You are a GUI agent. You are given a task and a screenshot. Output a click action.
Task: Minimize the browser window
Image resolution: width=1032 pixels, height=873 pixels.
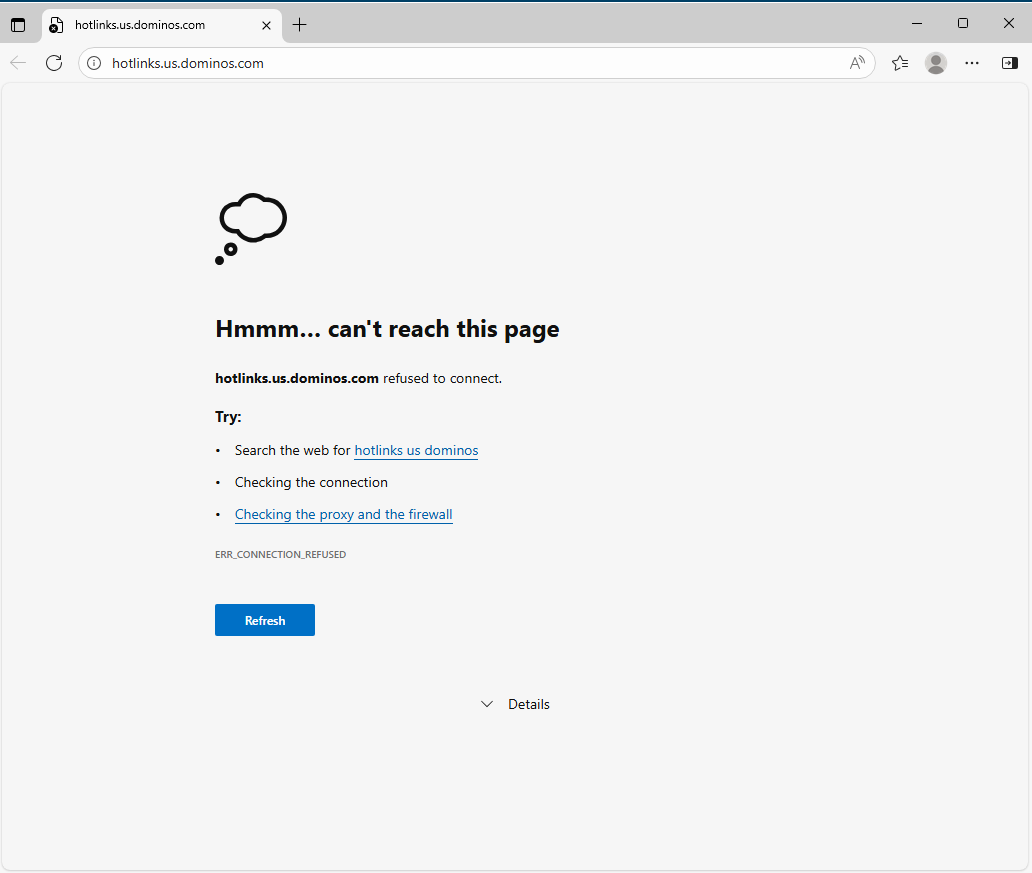tap(917, 23)
